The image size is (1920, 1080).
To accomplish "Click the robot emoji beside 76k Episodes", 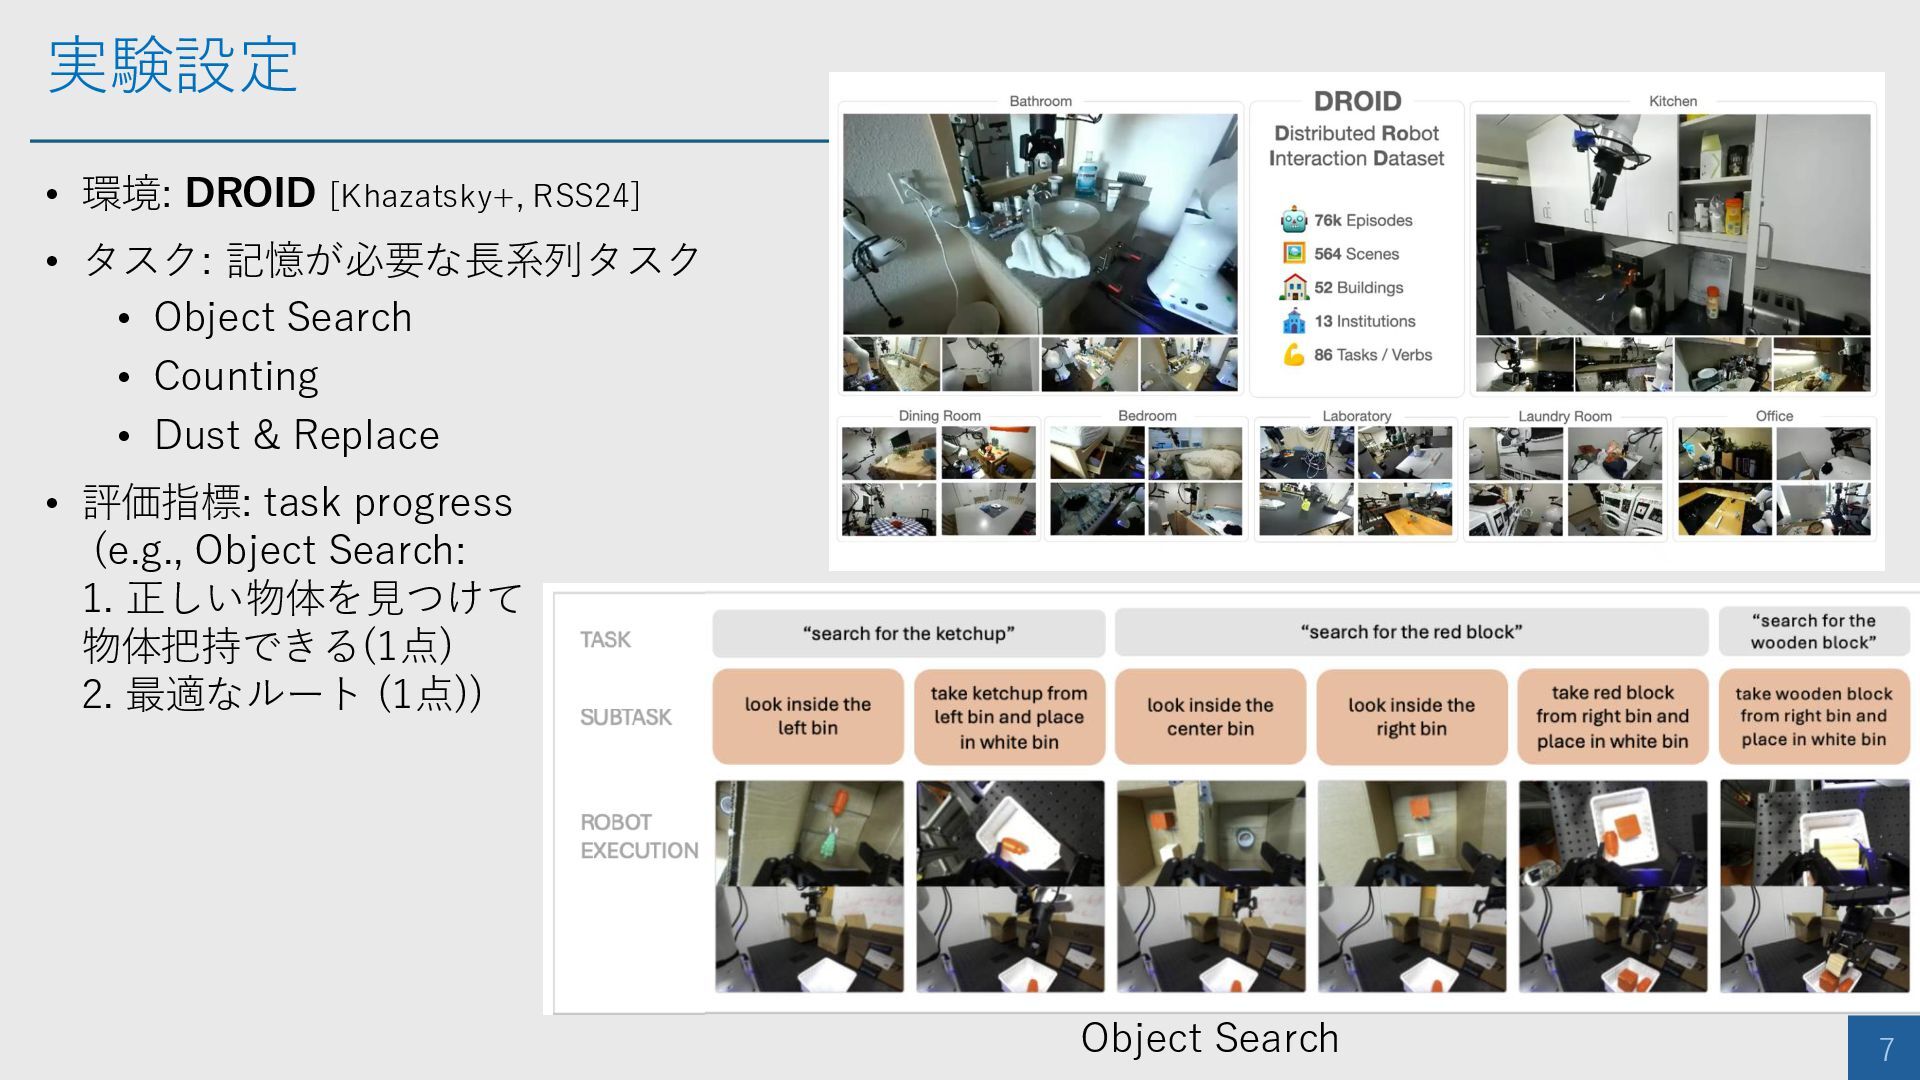I will pos(1293,220).
